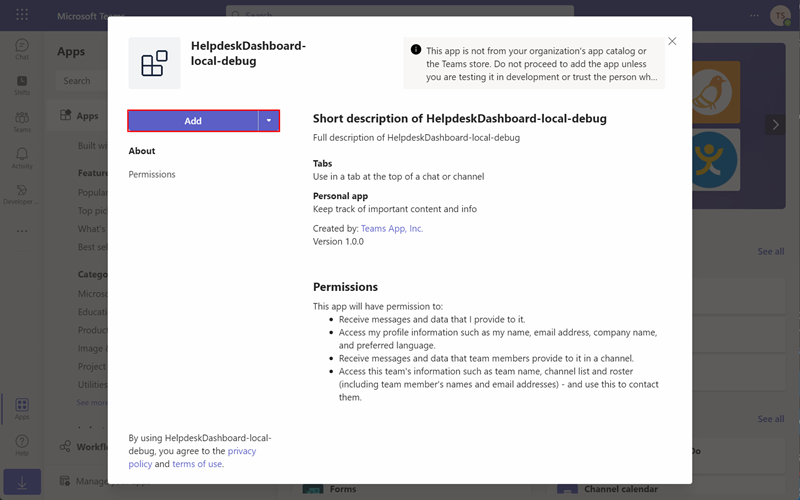Click the download desktop app button
The height and width of the screenshot is (500, 800).
22,483
